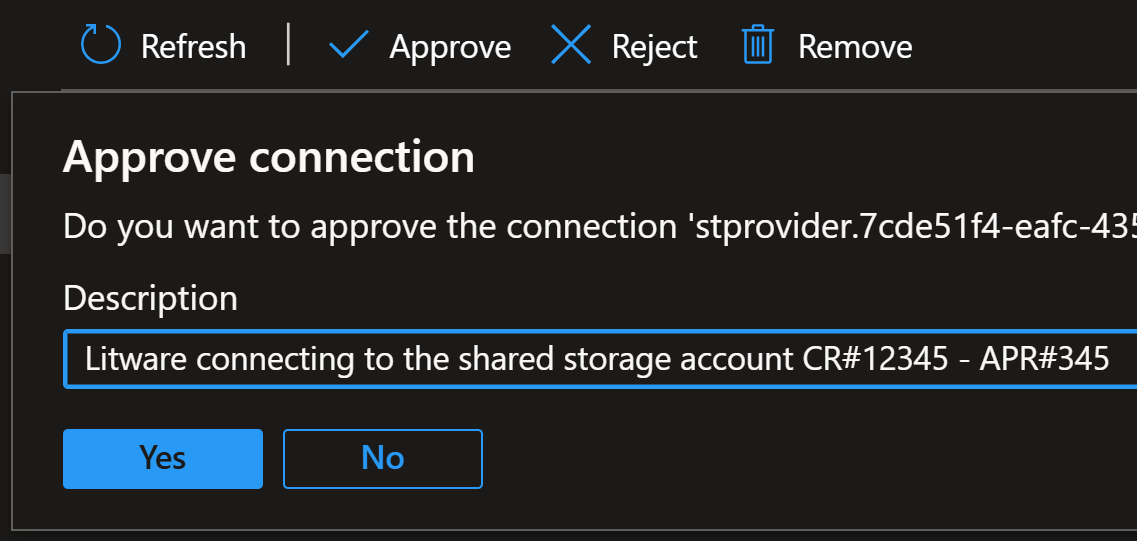
Task: Choose the Reject toolbar label
Action: coord(654,48)
